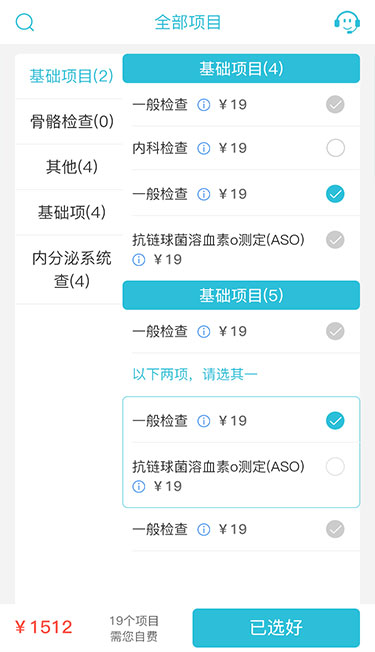Screen dimensions: 375x652
Task: Contact customer service via headset icon
Action: 347,22
